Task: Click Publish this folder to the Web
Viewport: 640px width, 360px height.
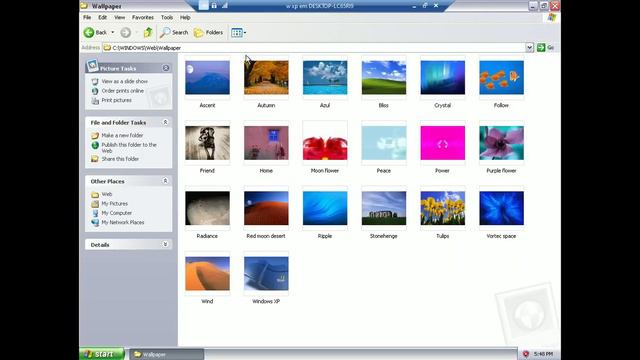Action: 129,147
